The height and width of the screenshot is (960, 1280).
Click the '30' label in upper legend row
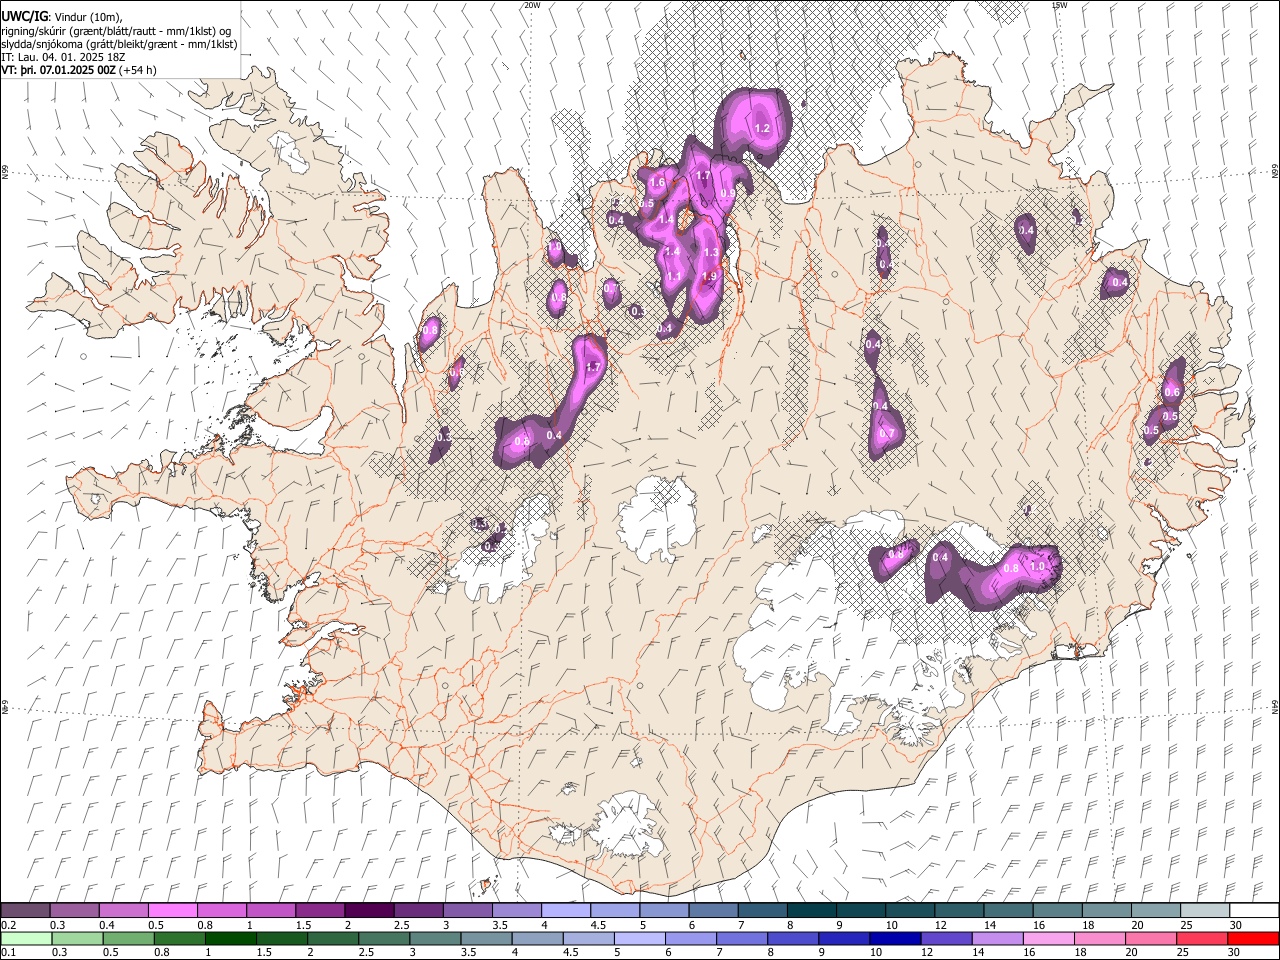1235,925
